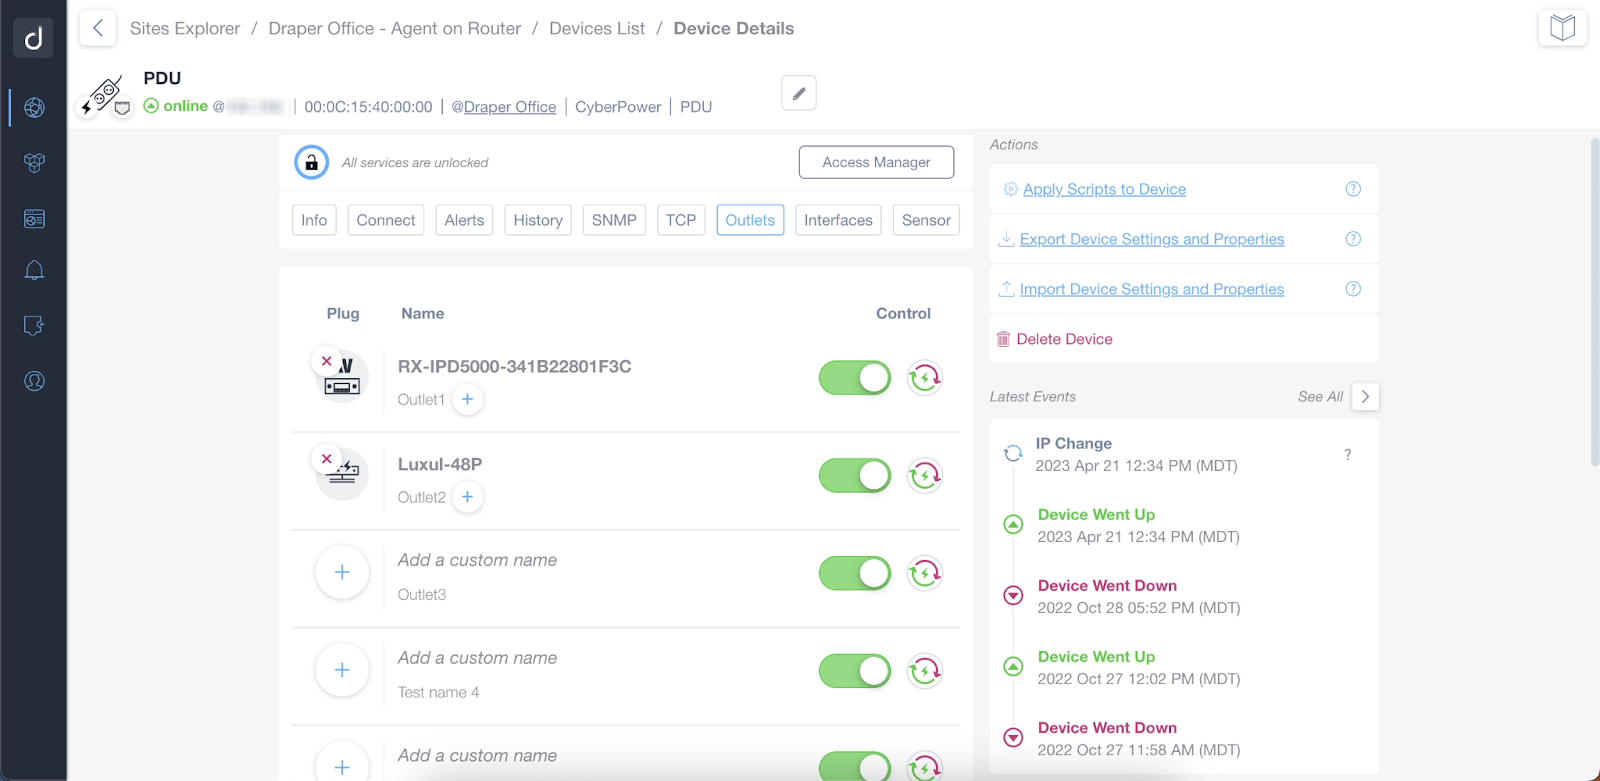Image resolution: width=1600 pixels, height=781 pixels.
Task: Attach a device to Test name 4 plug
Action: tap(342, 670)
